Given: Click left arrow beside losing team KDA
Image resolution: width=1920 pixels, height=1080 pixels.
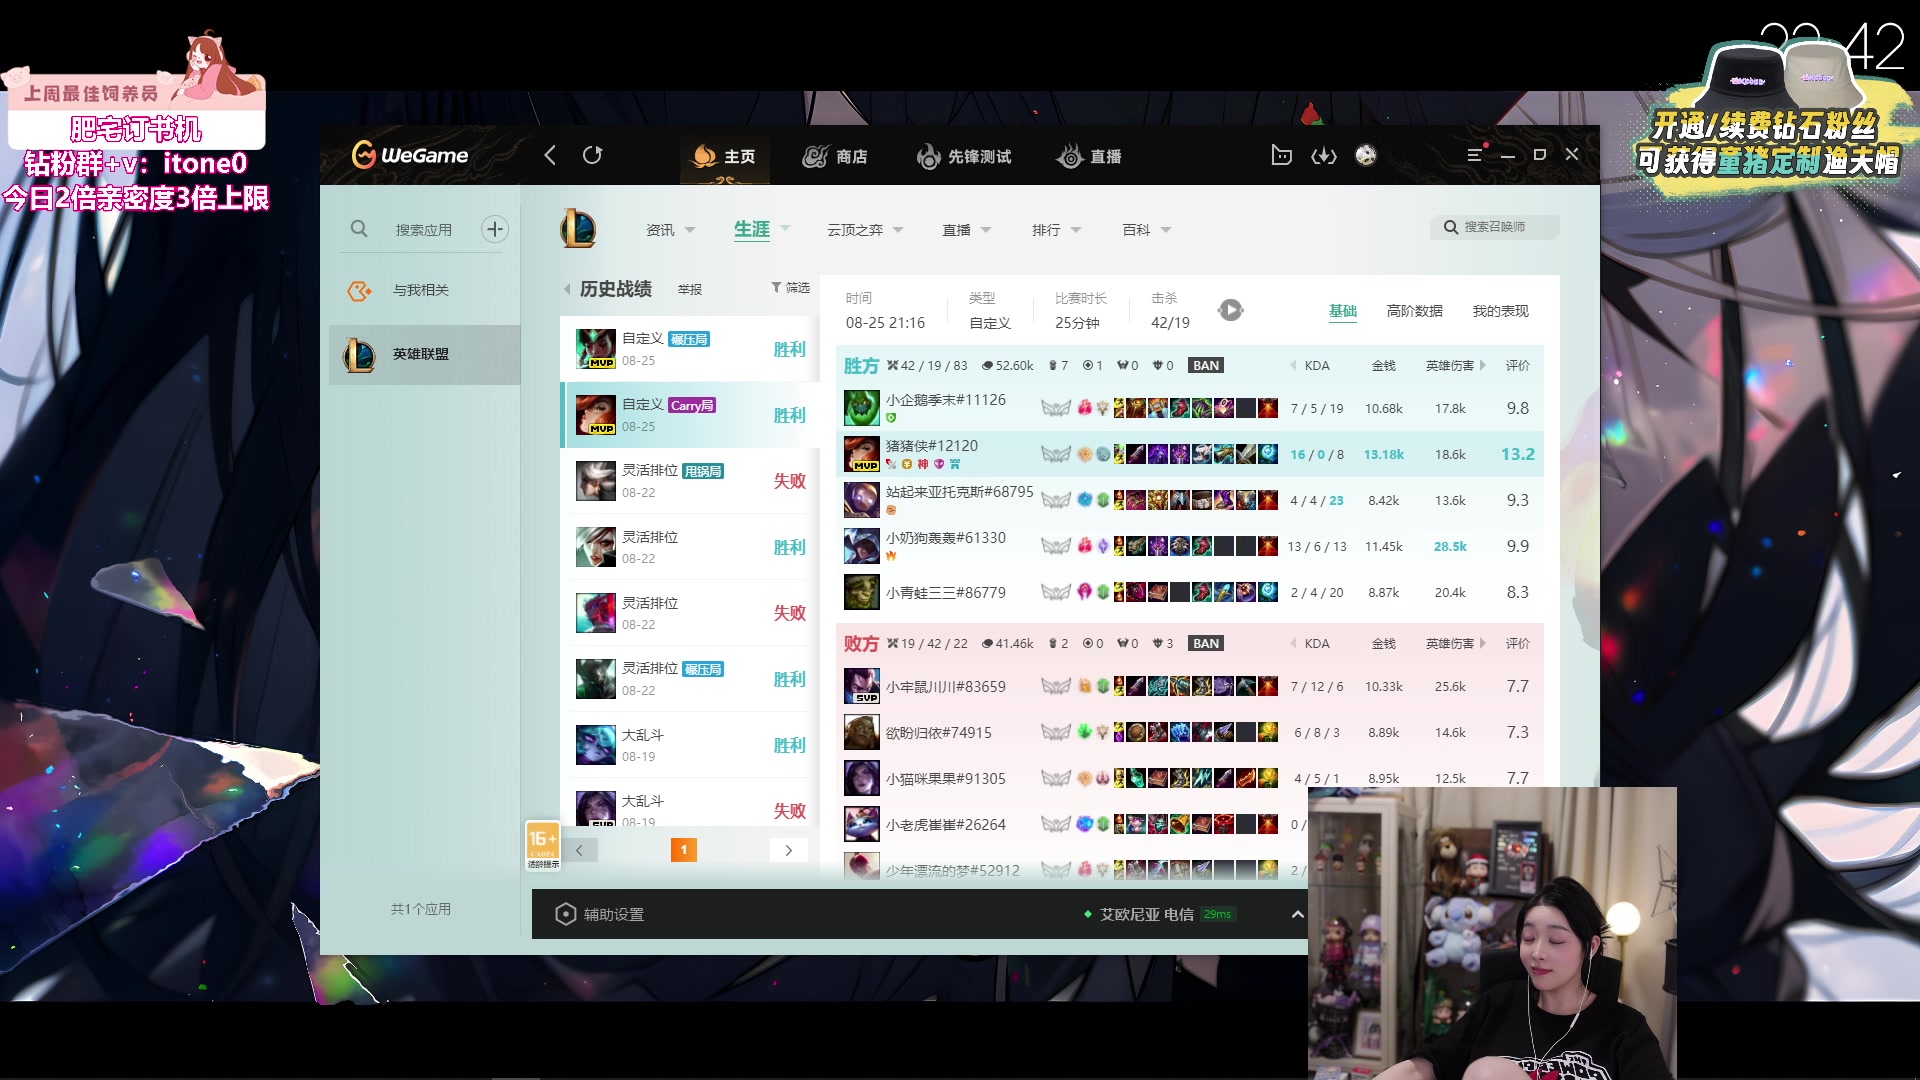Looking at the screenshot, I should click(1293, 643).
